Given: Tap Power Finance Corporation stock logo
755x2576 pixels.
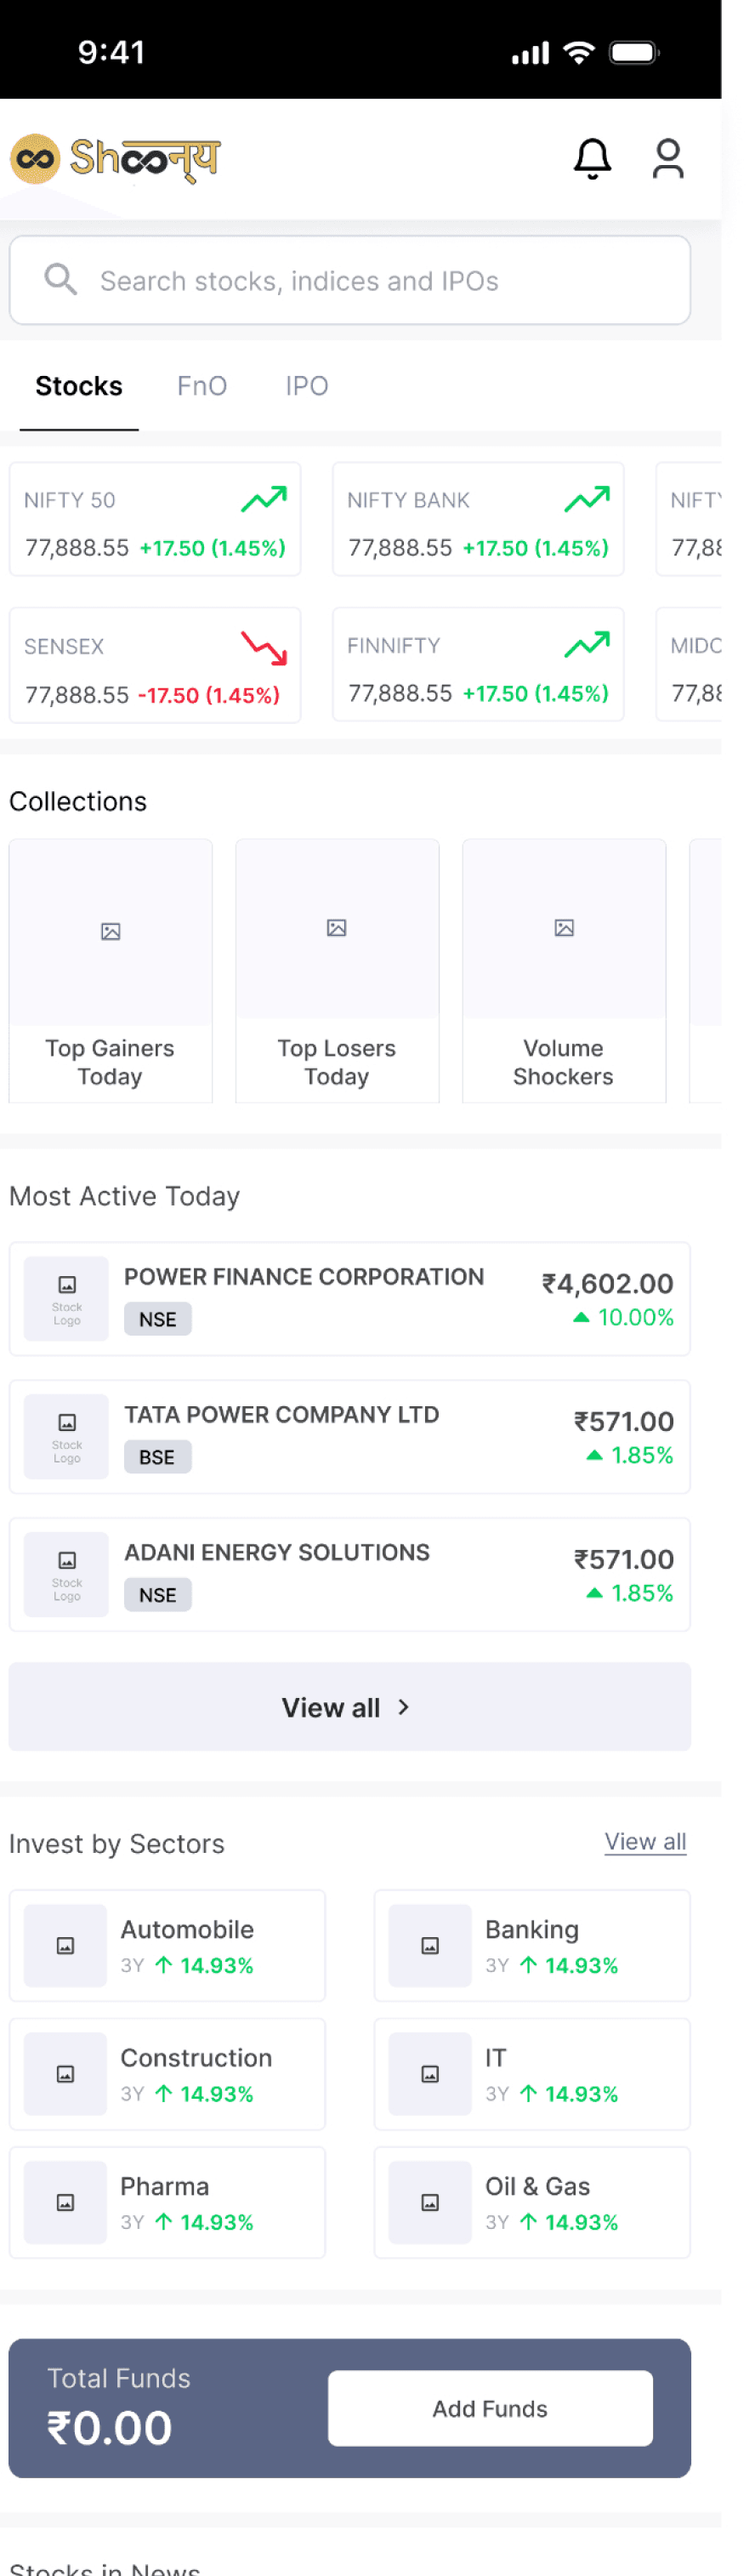Looking at the screenshot, I should click(67, 1297).
